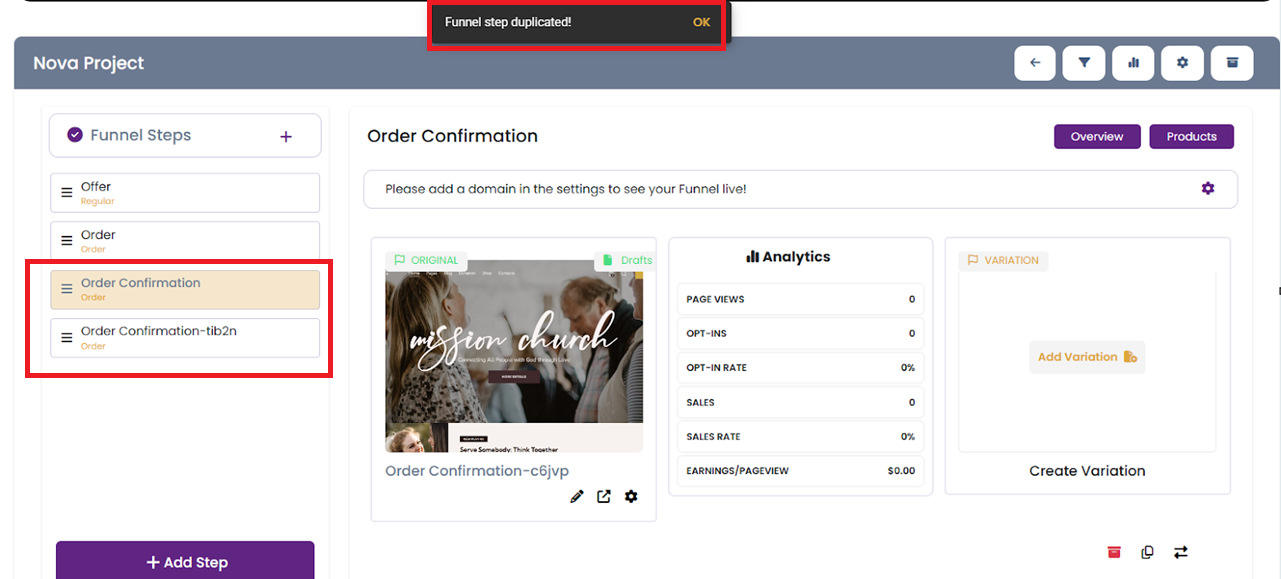Open page preview in new window icon
1281x579 pixels.
pyautogui.click(x=604, y=497)
